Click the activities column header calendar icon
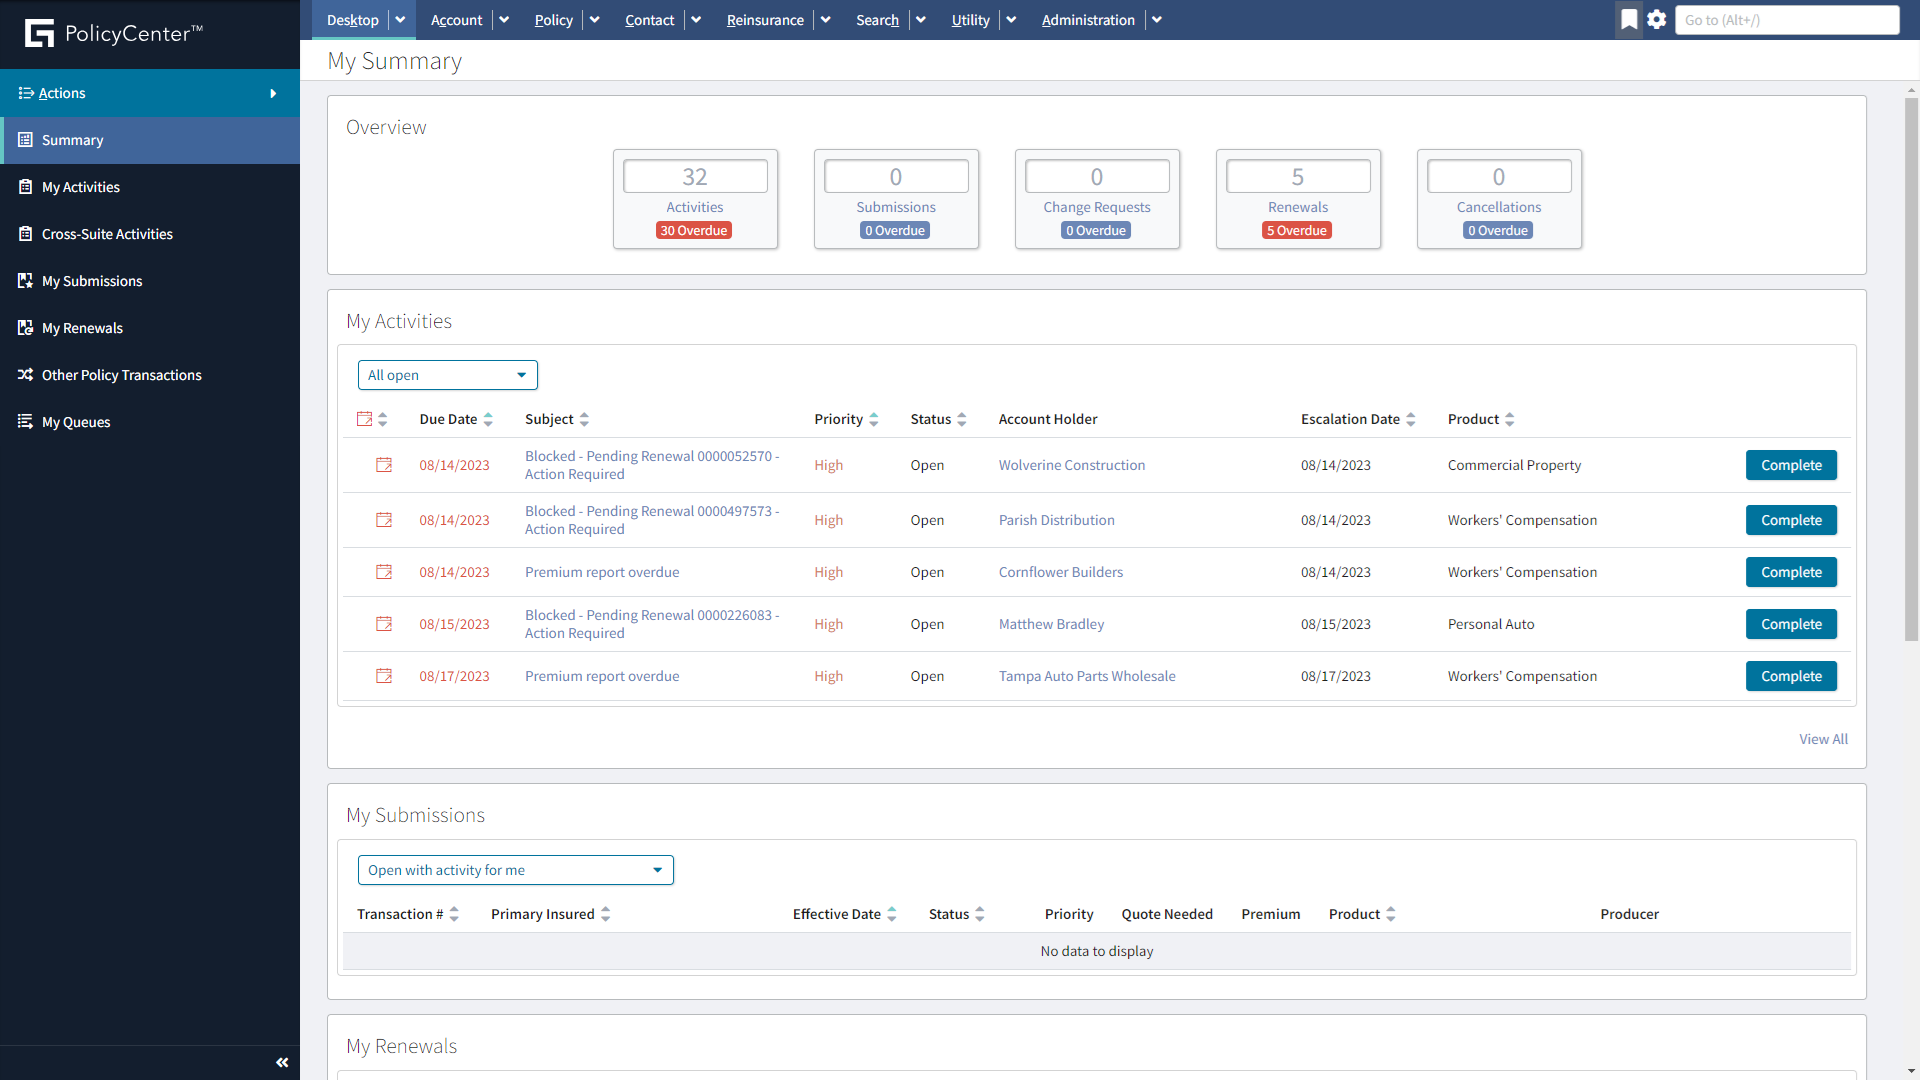The image size is (1920, 1080). (x=364, y=419)
